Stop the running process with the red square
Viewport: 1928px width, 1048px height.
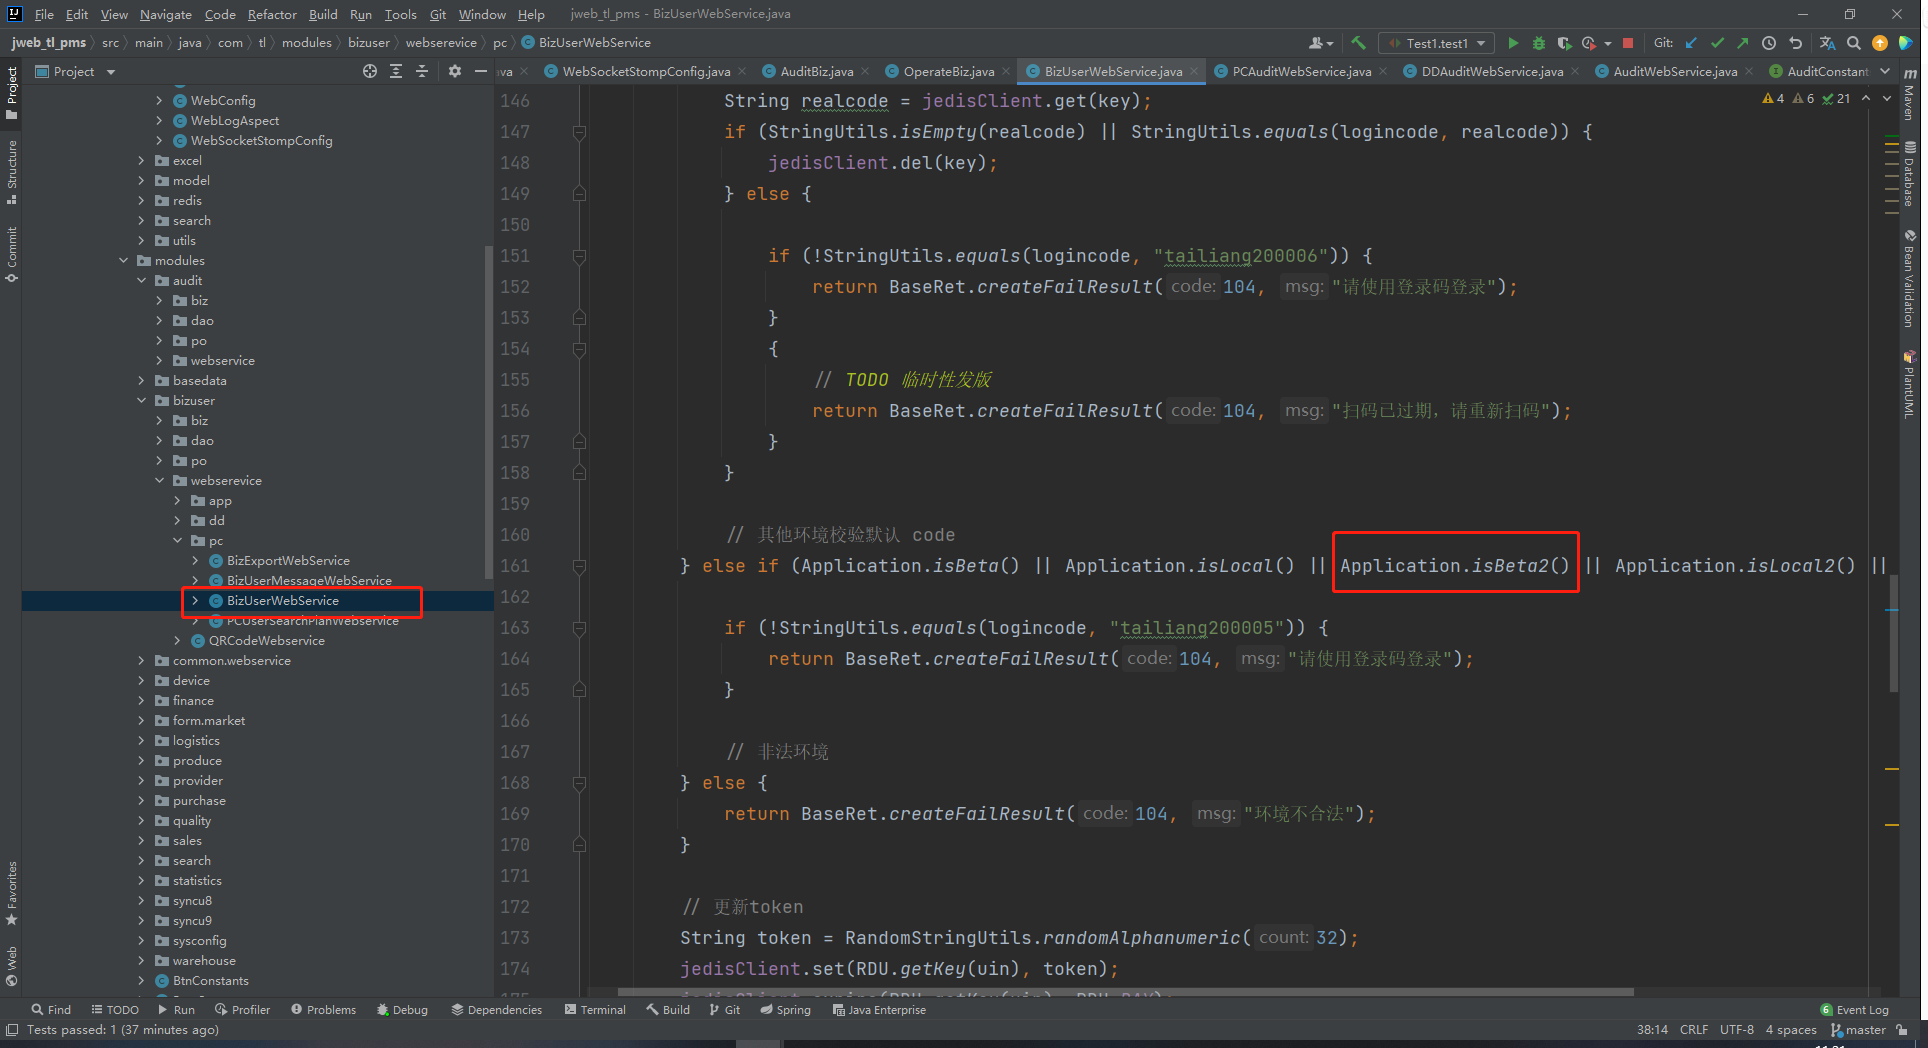(x=1628, y=43)
